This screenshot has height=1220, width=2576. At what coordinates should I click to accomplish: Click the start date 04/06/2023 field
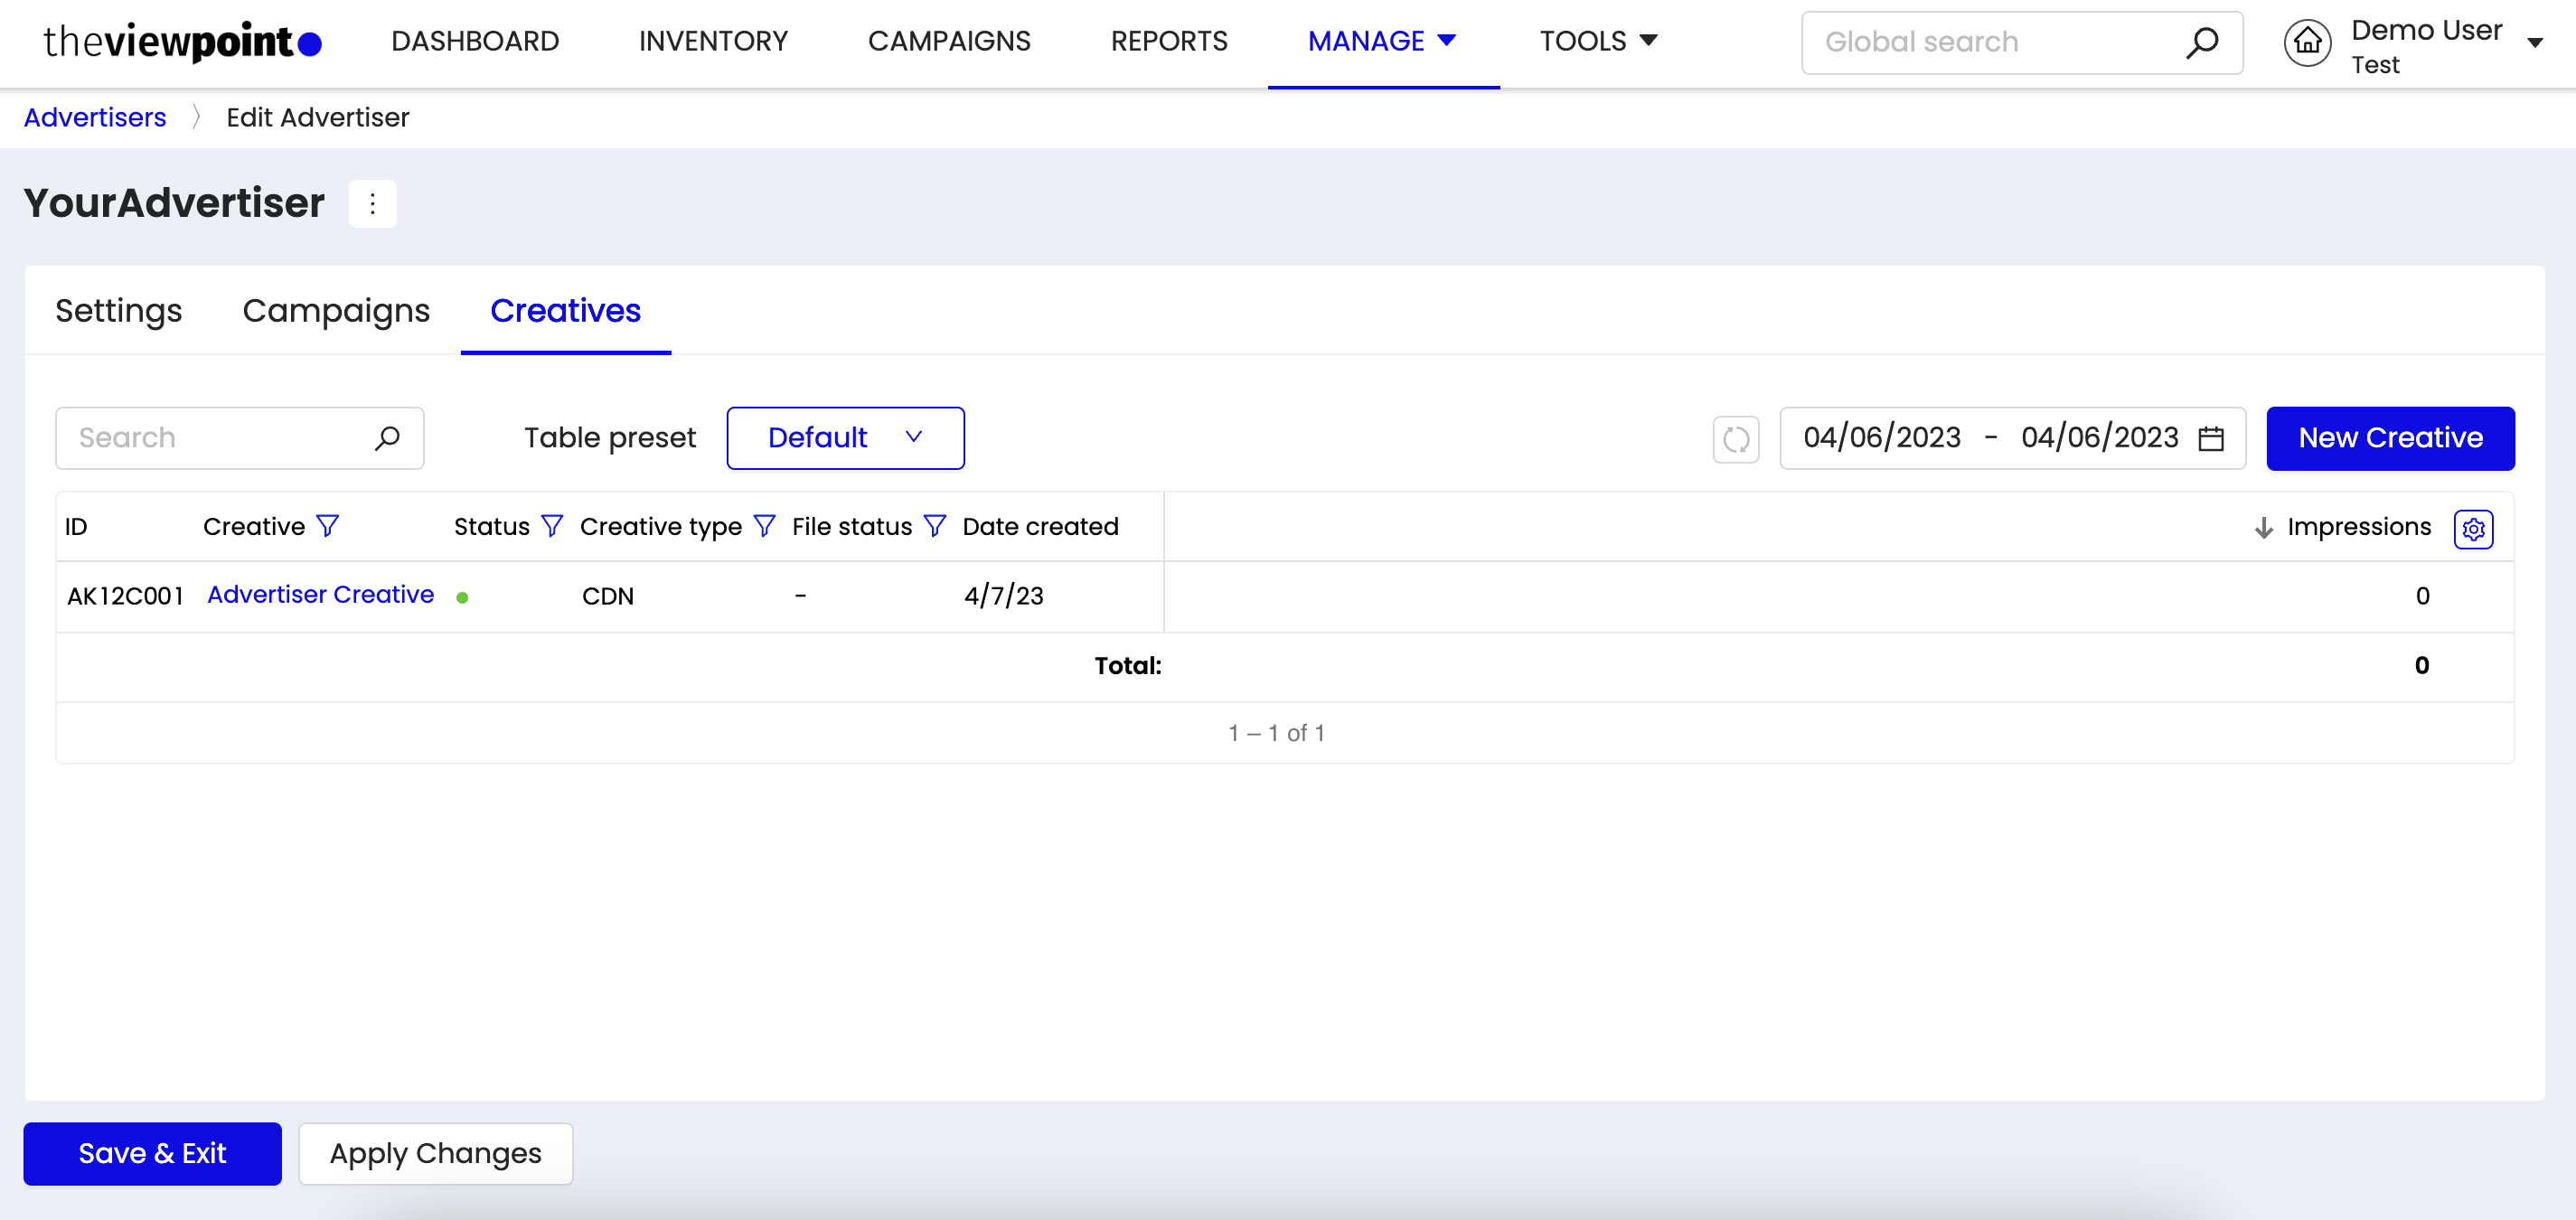click(1882, 438)
